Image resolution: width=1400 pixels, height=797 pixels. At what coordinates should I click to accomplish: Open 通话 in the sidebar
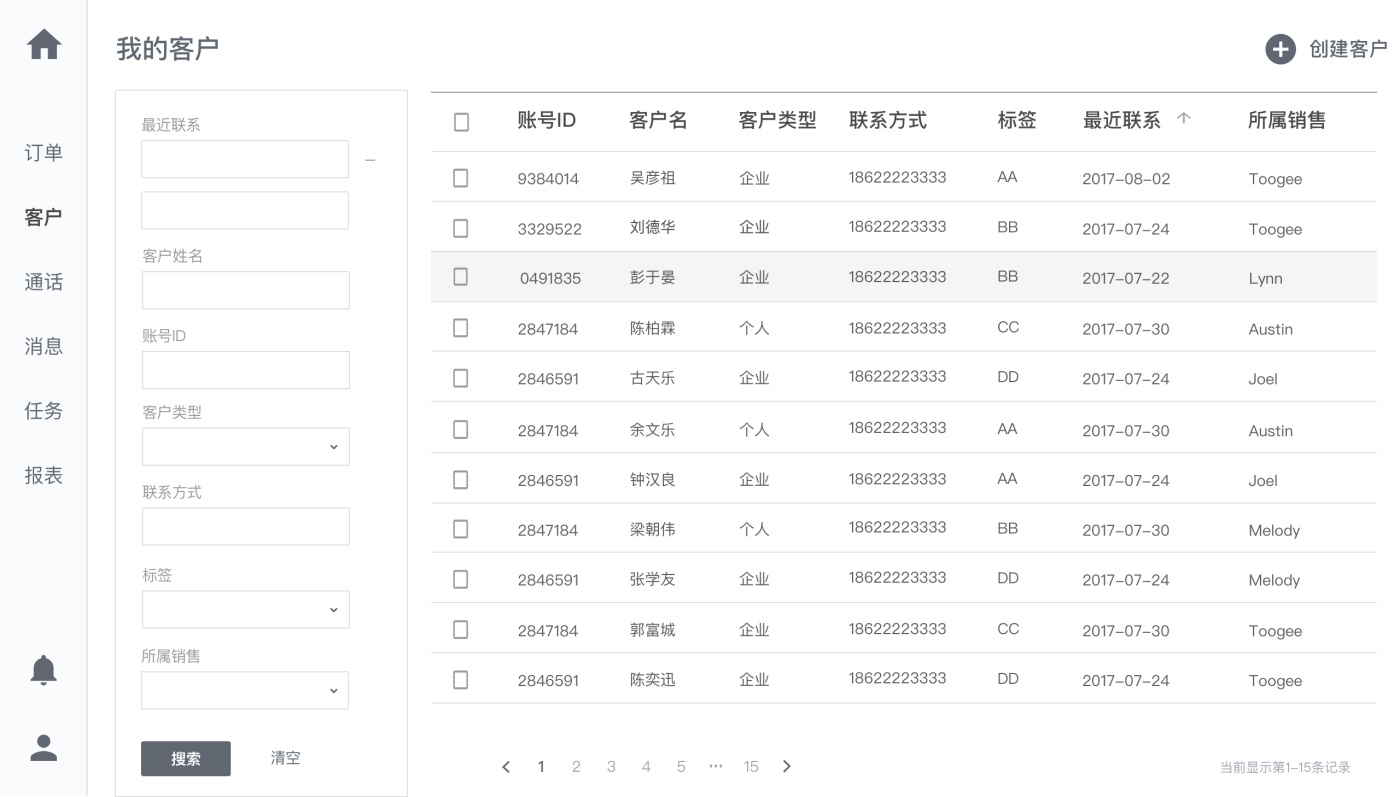pyautogui.click(x=43, y=282)
